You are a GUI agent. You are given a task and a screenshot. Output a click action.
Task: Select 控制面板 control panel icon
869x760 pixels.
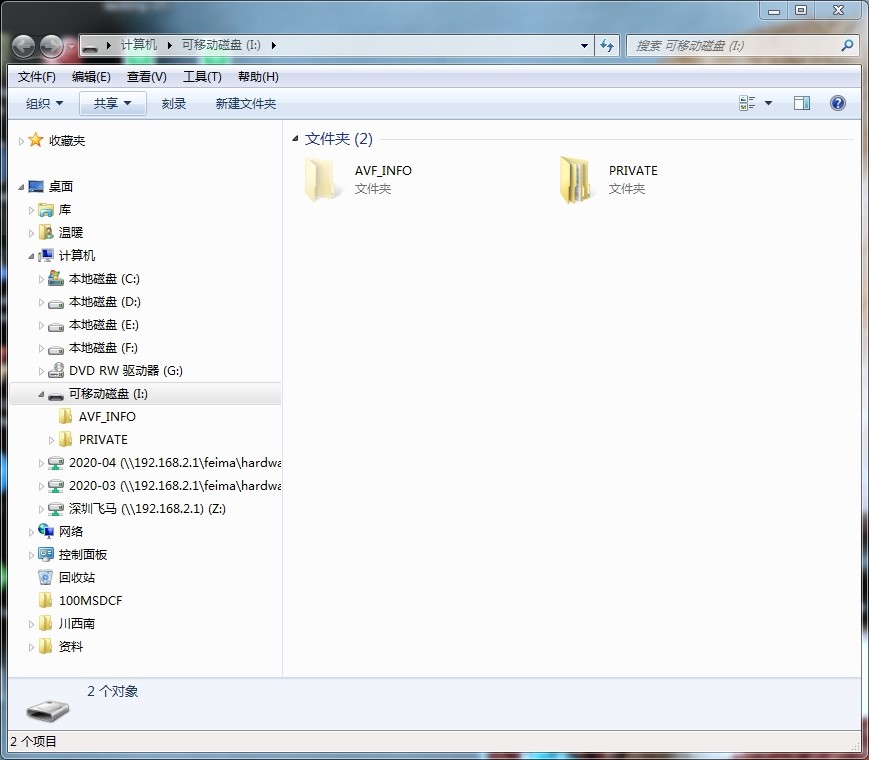coord(46,554)
